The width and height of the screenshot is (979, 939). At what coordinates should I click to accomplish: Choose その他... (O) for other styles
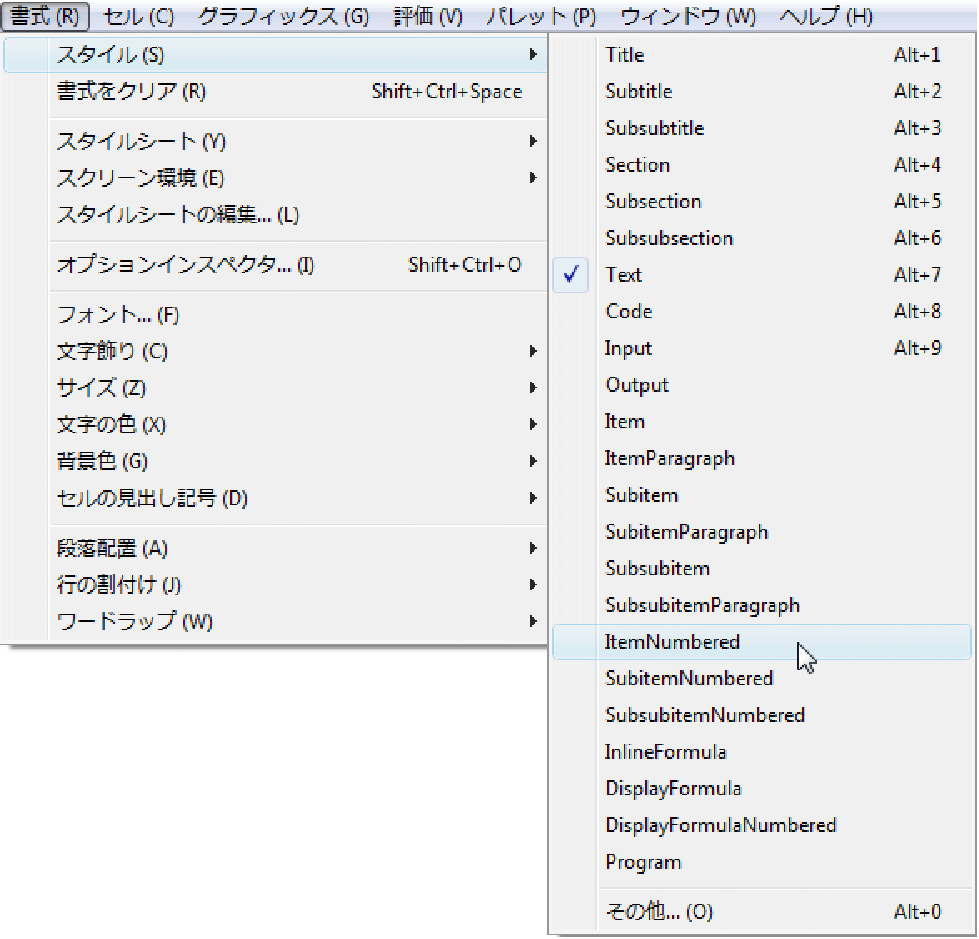coord(762,912)
